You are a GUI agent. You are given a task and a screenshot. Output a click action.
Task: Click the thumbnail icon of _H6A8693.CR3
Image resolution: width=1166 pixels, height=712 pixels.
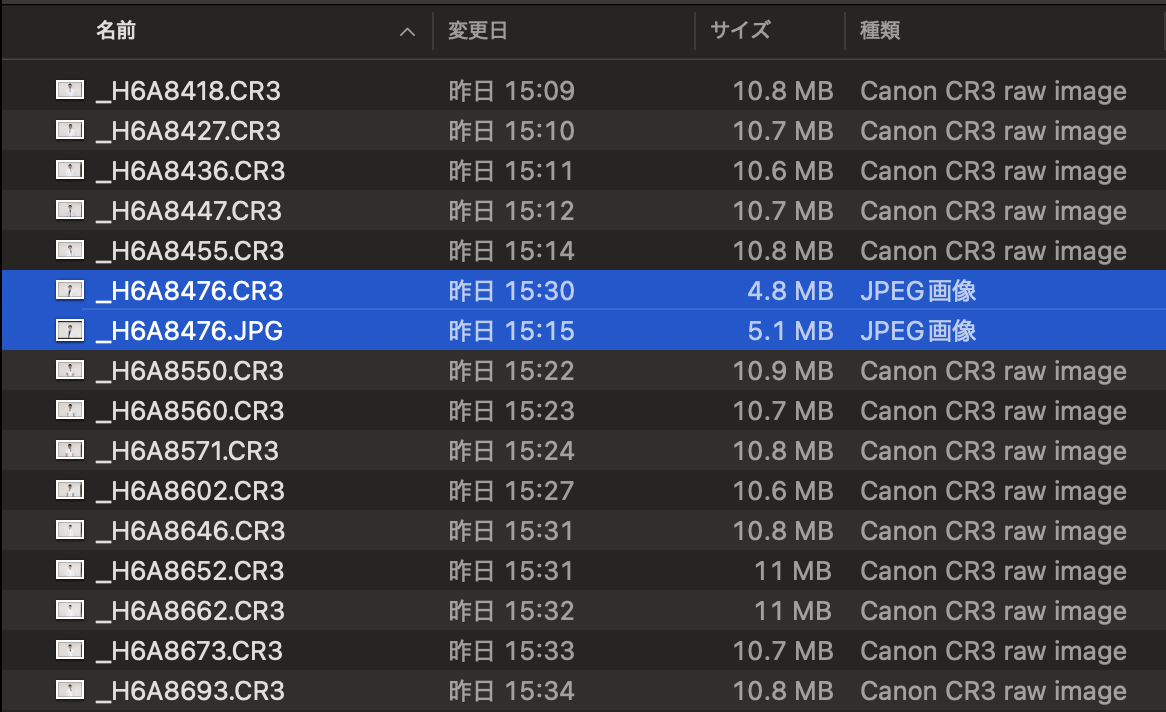click(70, 690)
